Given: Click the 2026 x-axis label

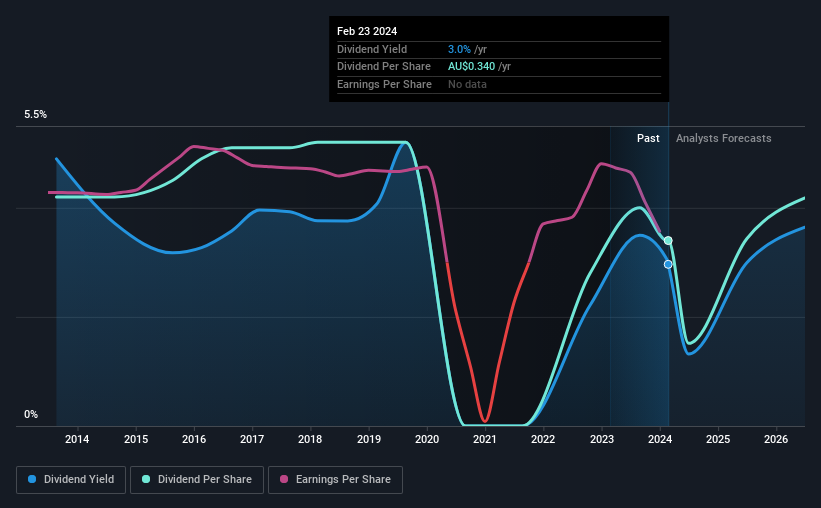Looking at the screenshot, I should [x=776, y=439].
